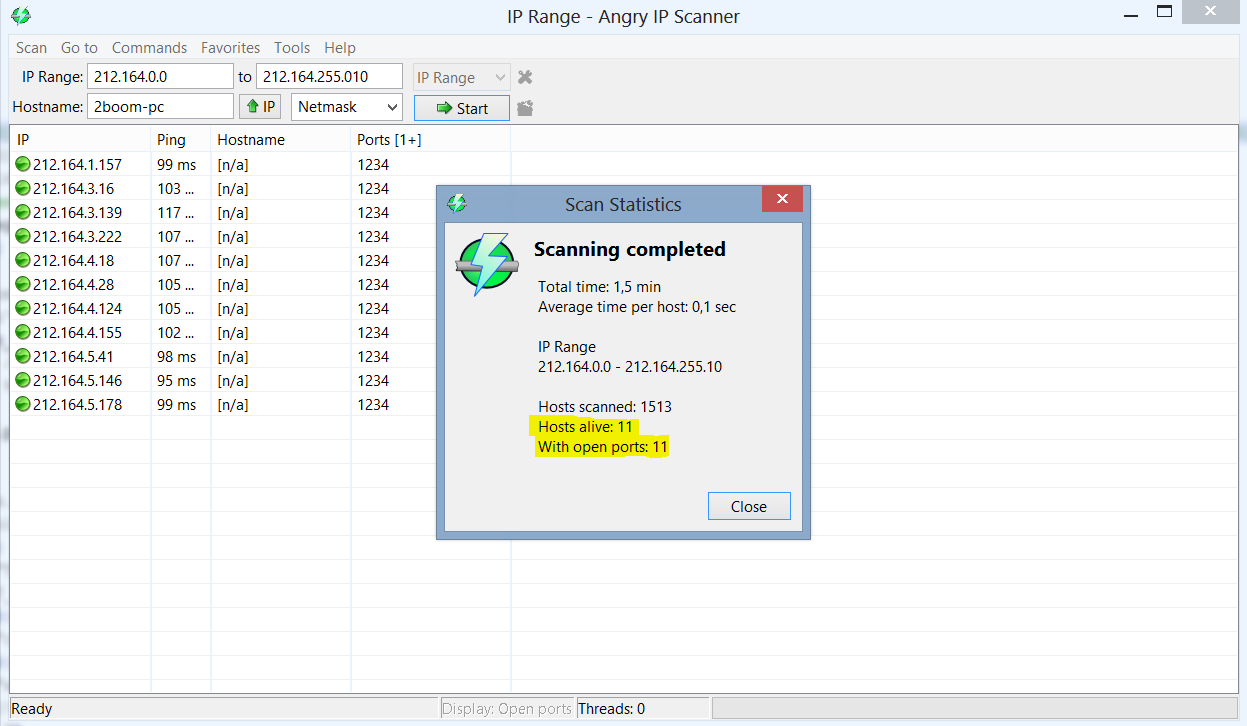Open the fetchers preferences icon next to Start

tap(525, 108)
